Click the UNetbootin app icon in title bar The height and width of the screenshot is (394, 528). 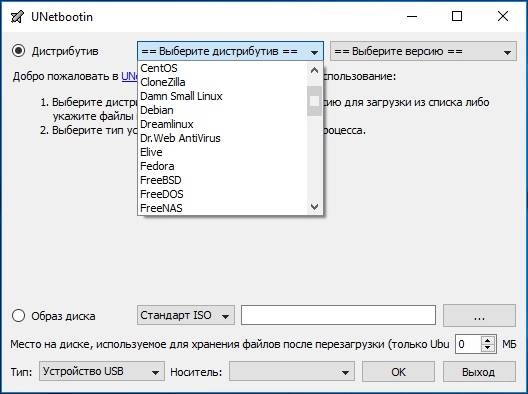coord(17,17)
